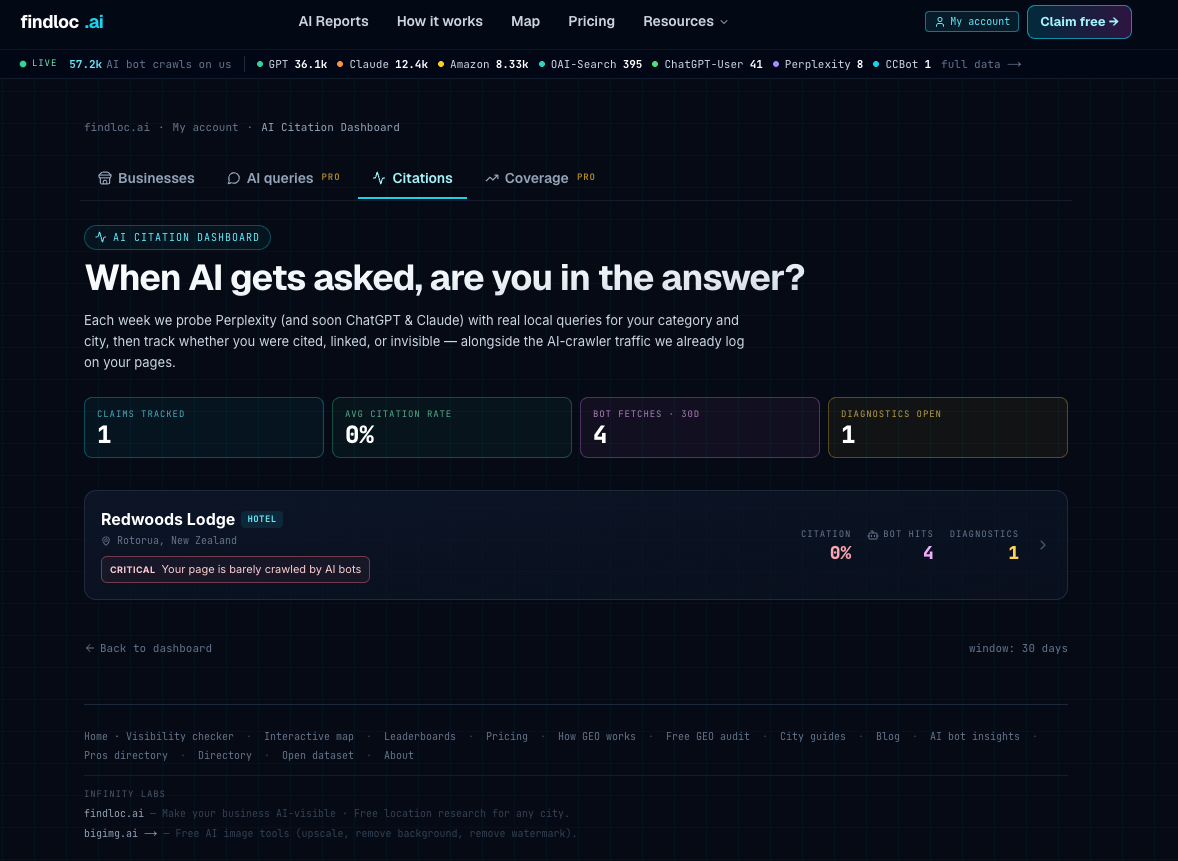Open Blog footer link
This screenshot has height=861, width=1178.
point(888,736)
